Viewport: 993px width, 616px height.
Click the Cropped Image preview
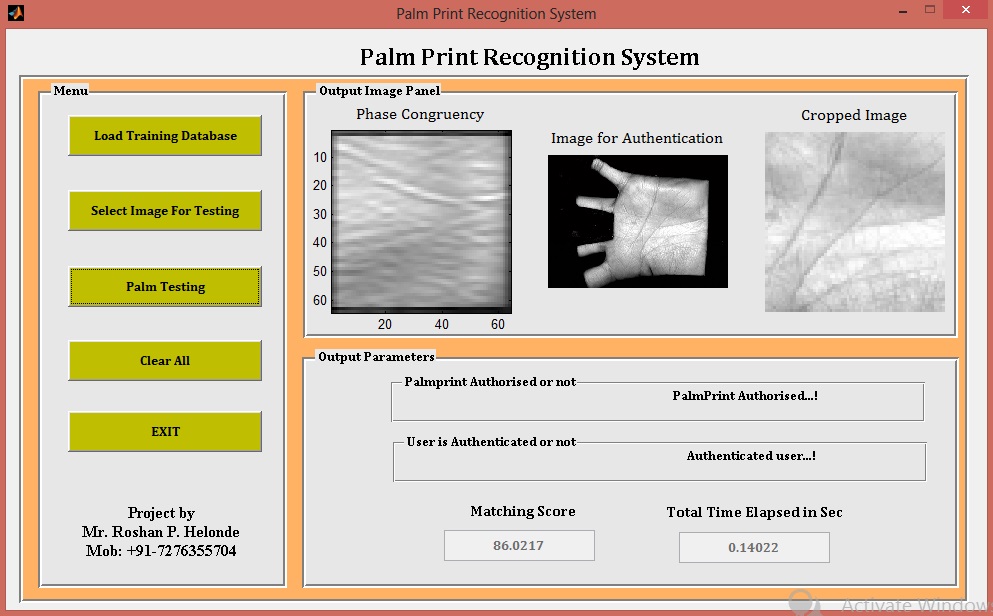[x=853, y=223]
